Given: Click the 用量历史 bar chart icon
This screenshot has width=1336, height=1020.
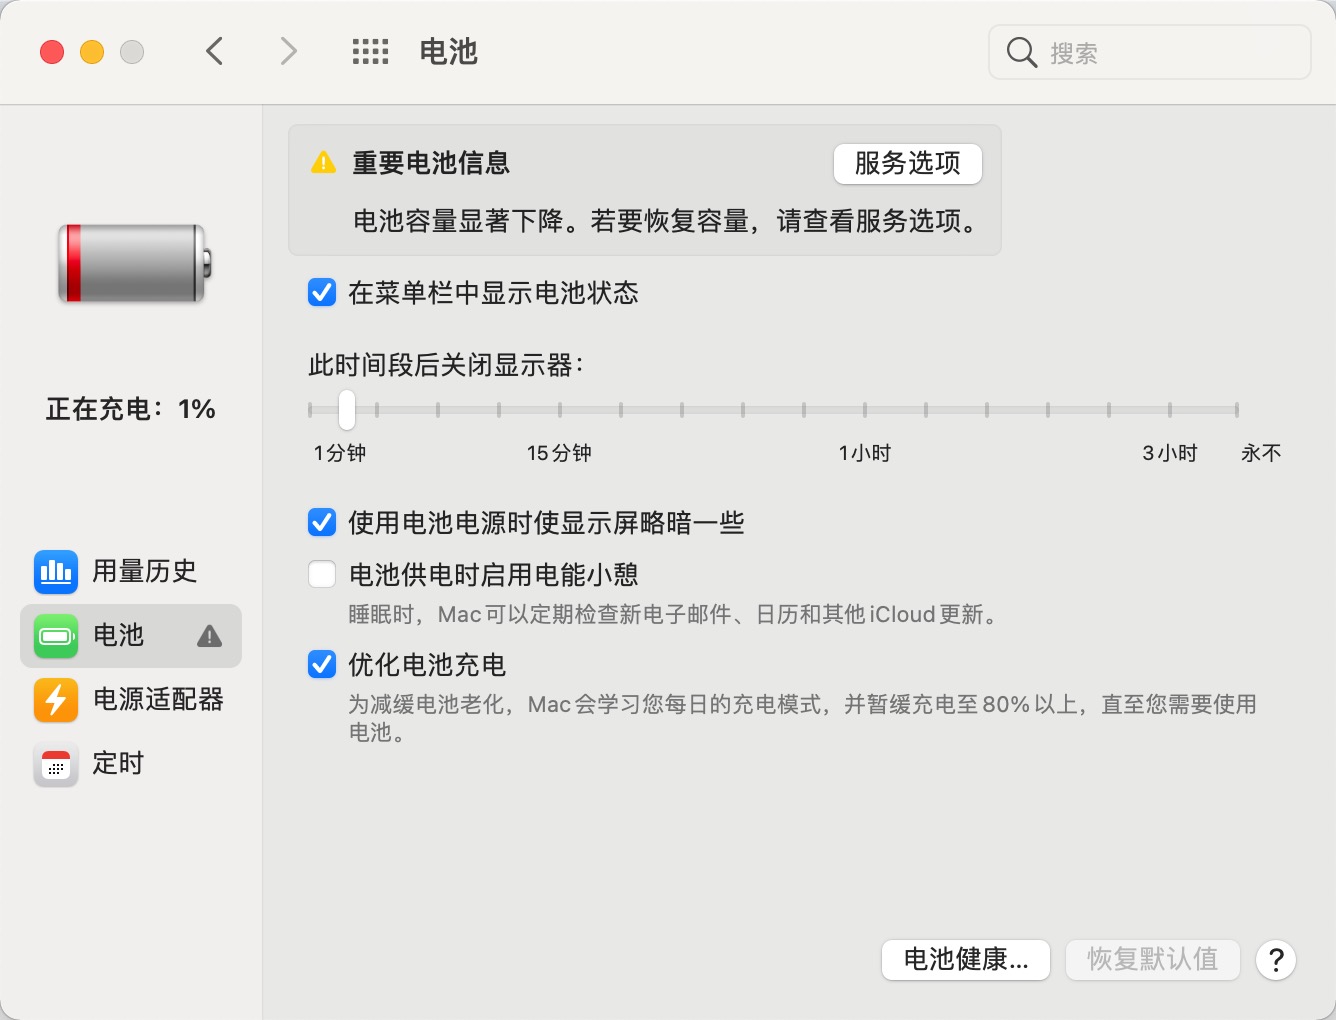Looking at the screenshot, I should 56,571.
